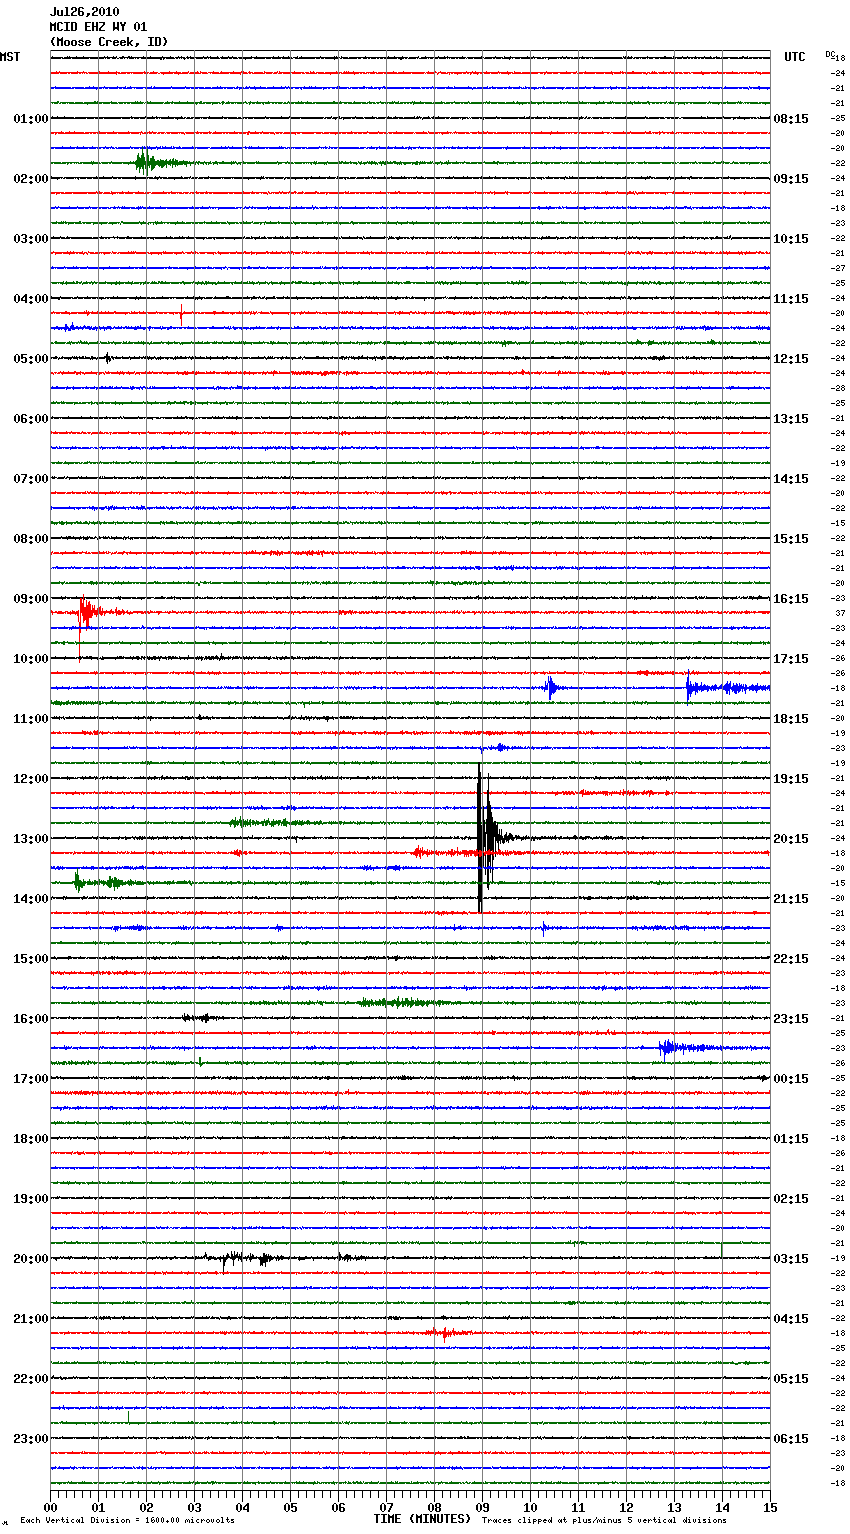Click the traces clipped footnote text
Screen dimensions: 850x1534
click(x=604, y=1520)
